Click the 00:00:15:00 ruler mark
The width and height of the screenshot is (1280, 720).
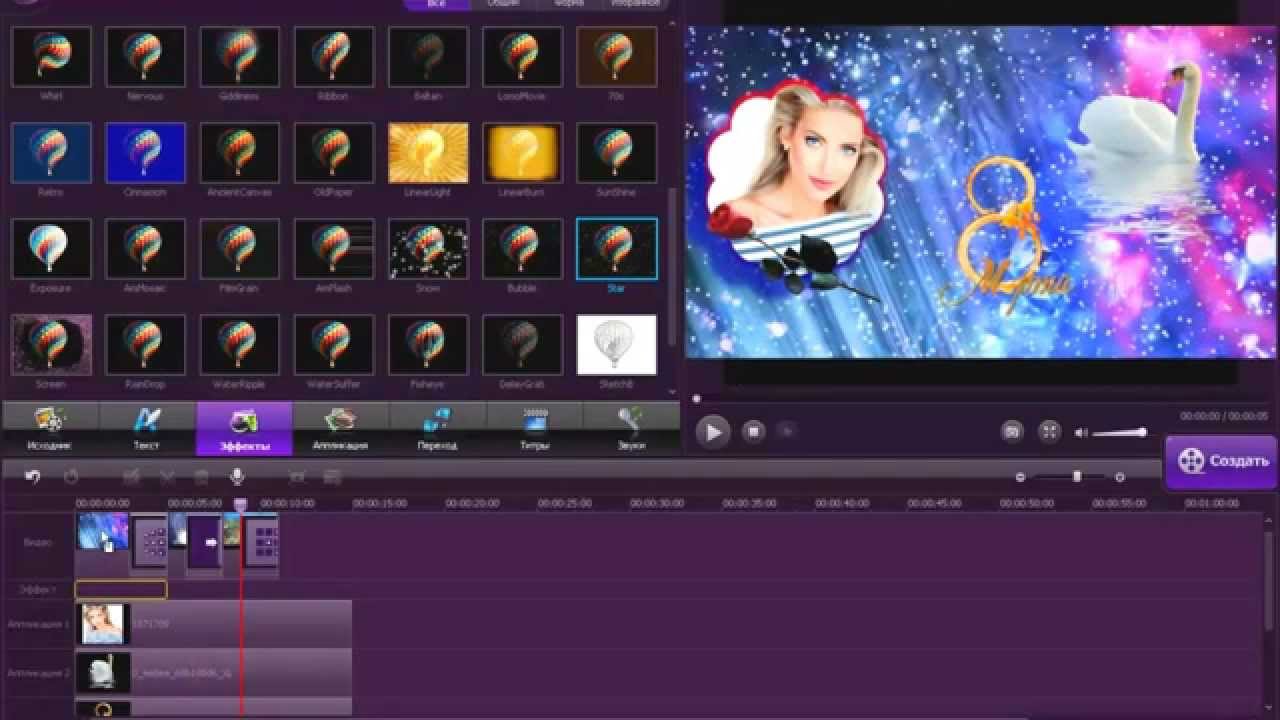coord(380,504)
